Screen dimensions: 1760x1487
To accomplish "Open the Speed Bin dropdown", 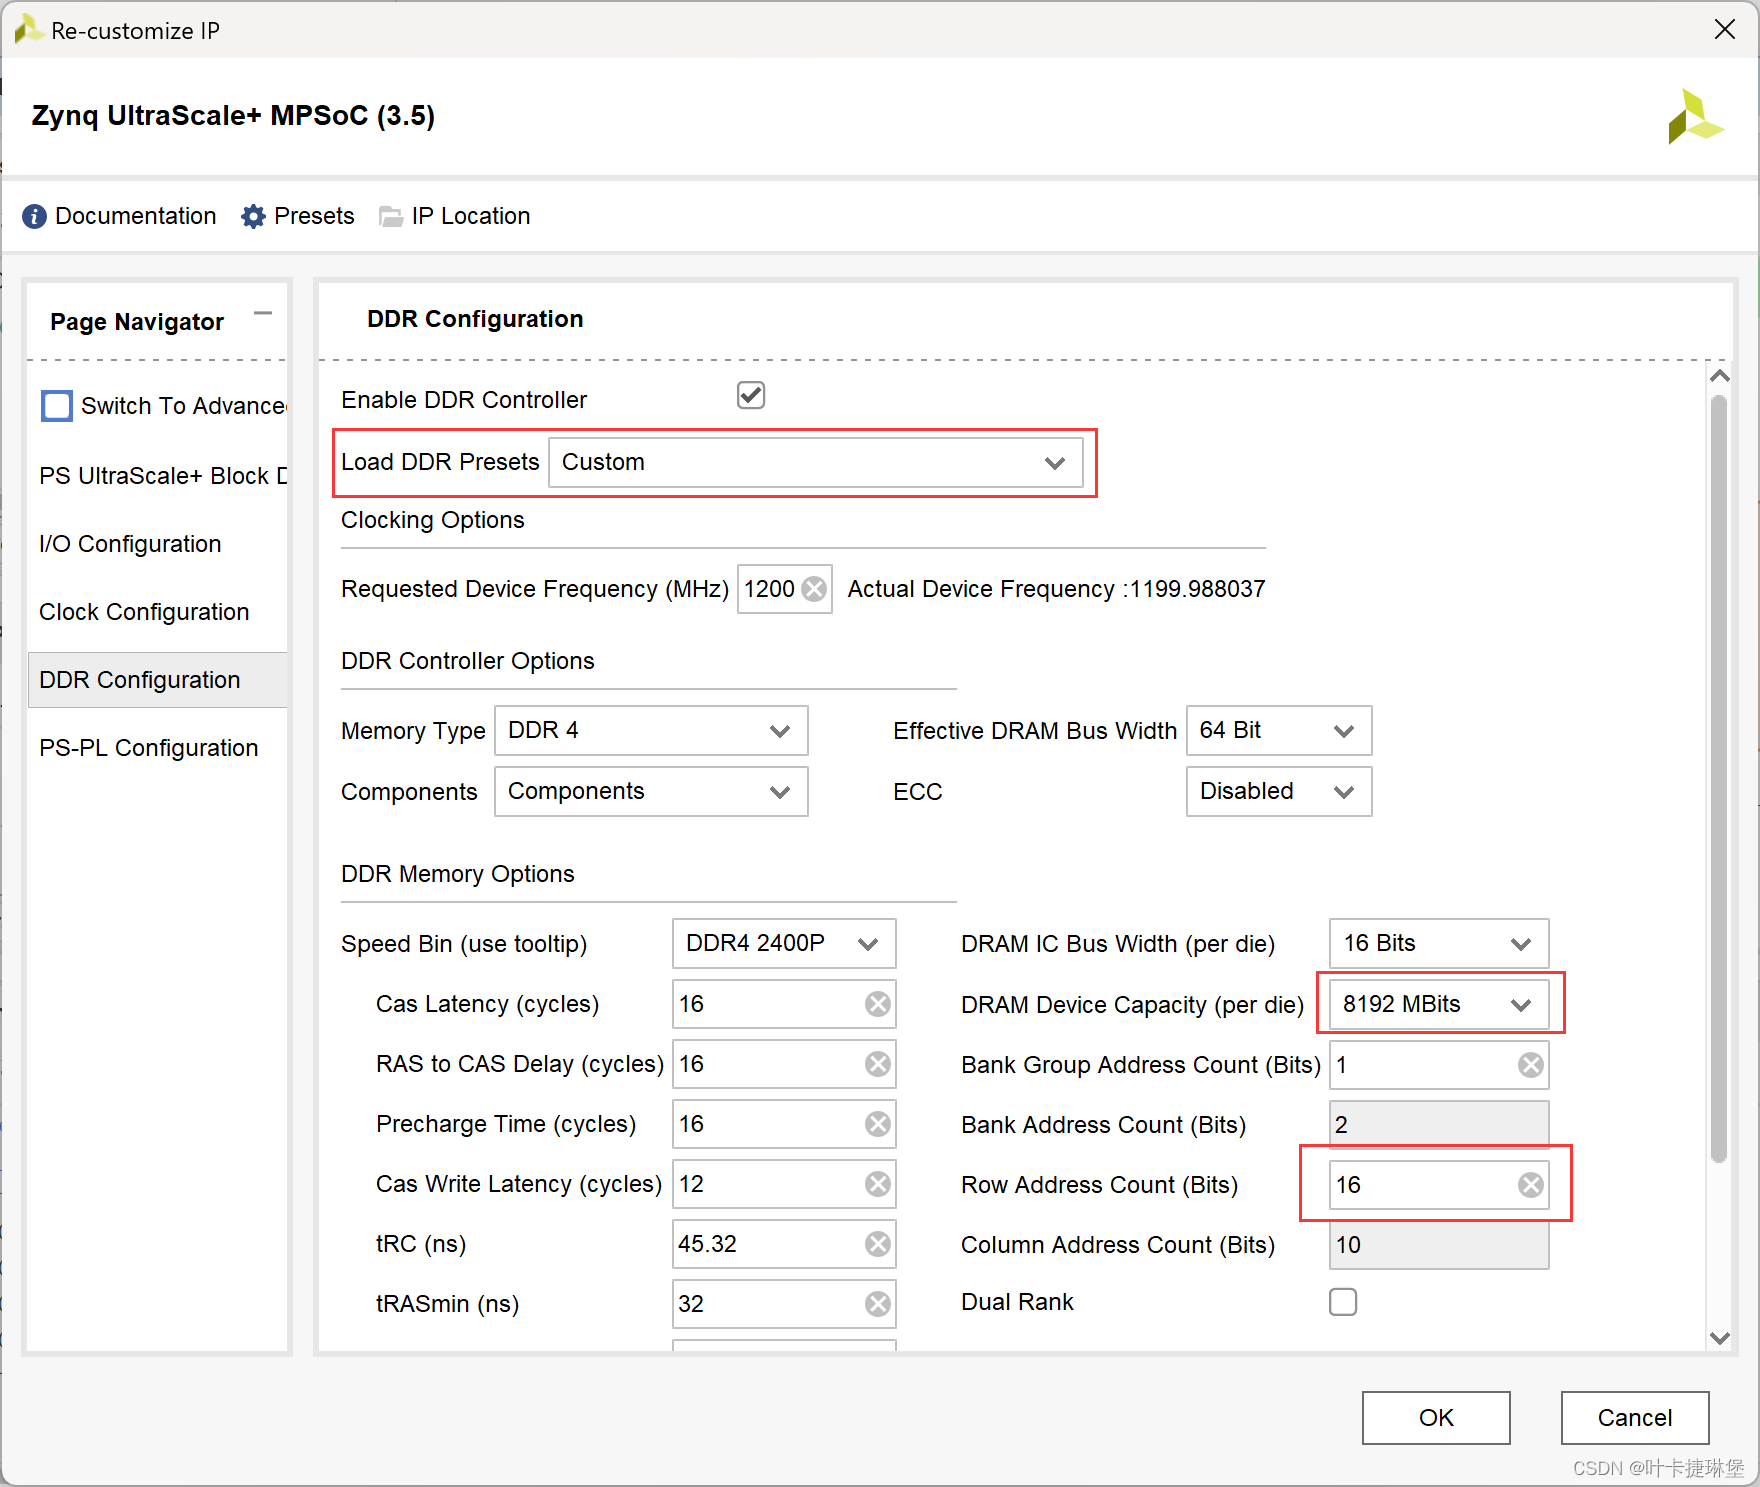I will tap(784, 944).
